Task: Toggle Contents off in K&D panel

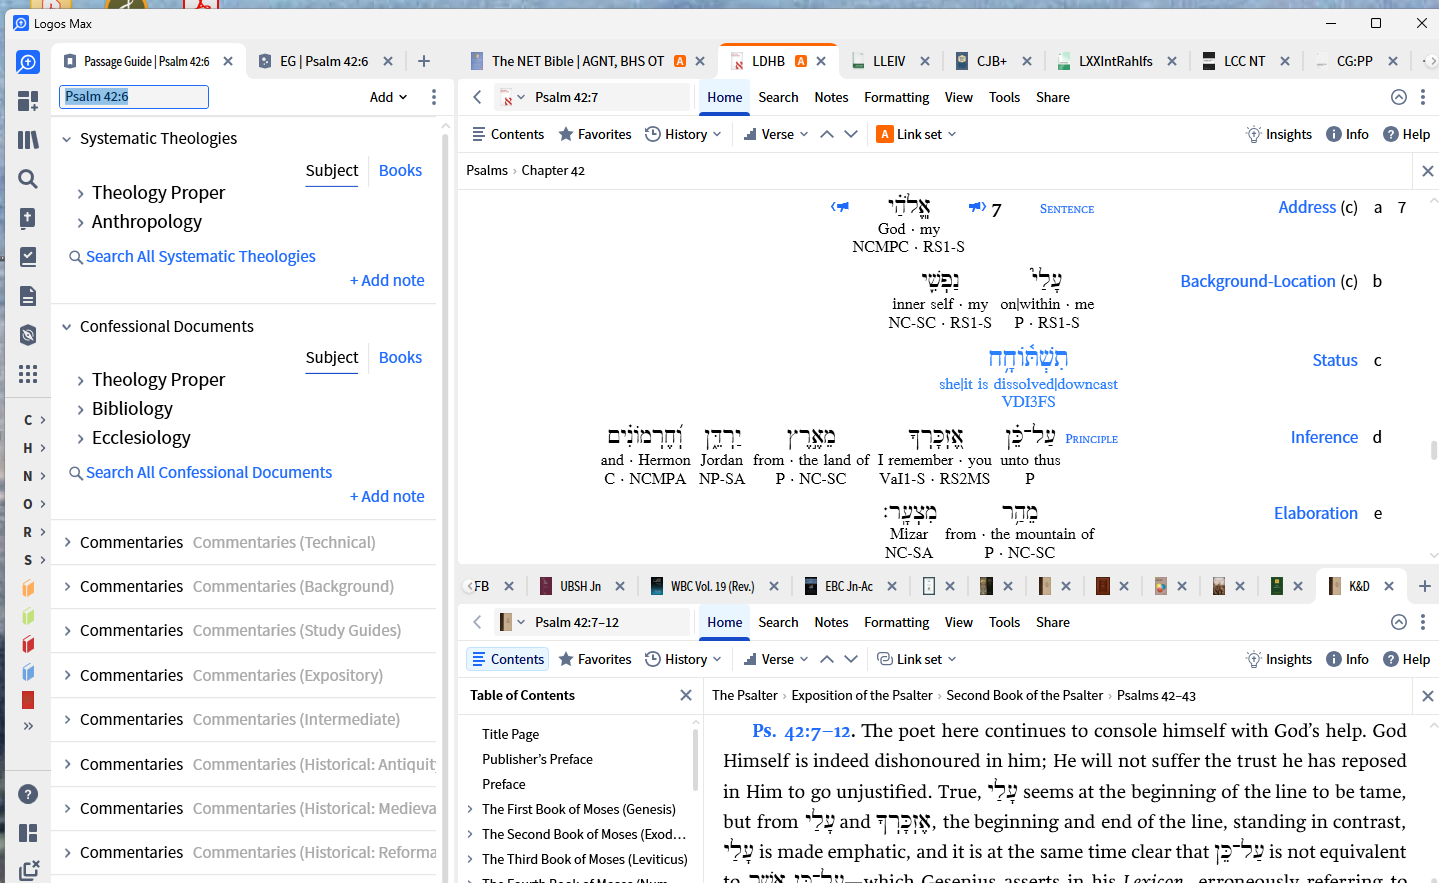Action: tap(508, 660)
